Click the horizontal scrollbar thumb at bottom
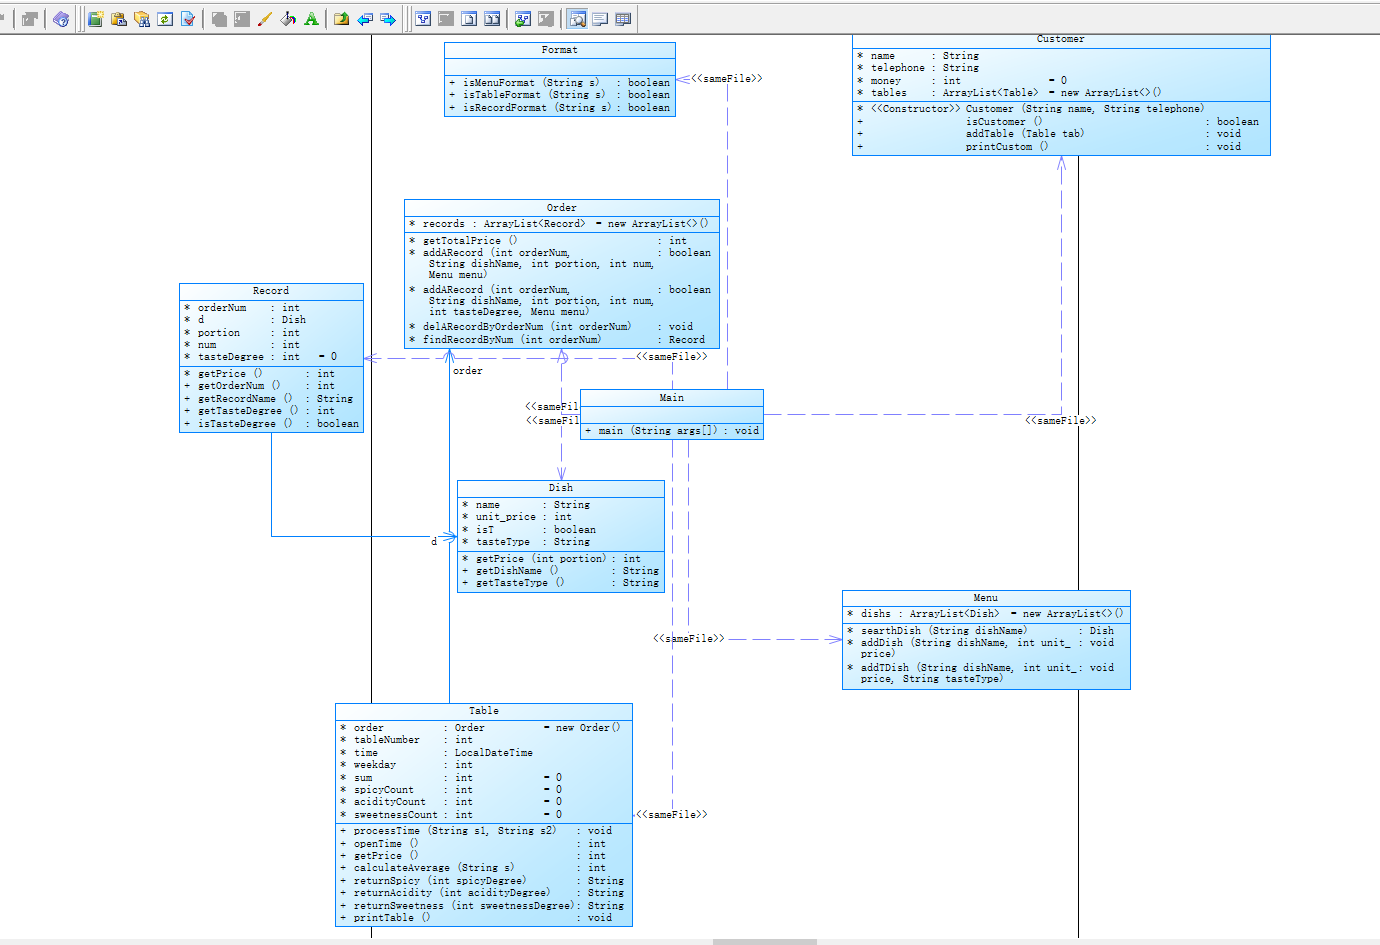 [765, 942]
